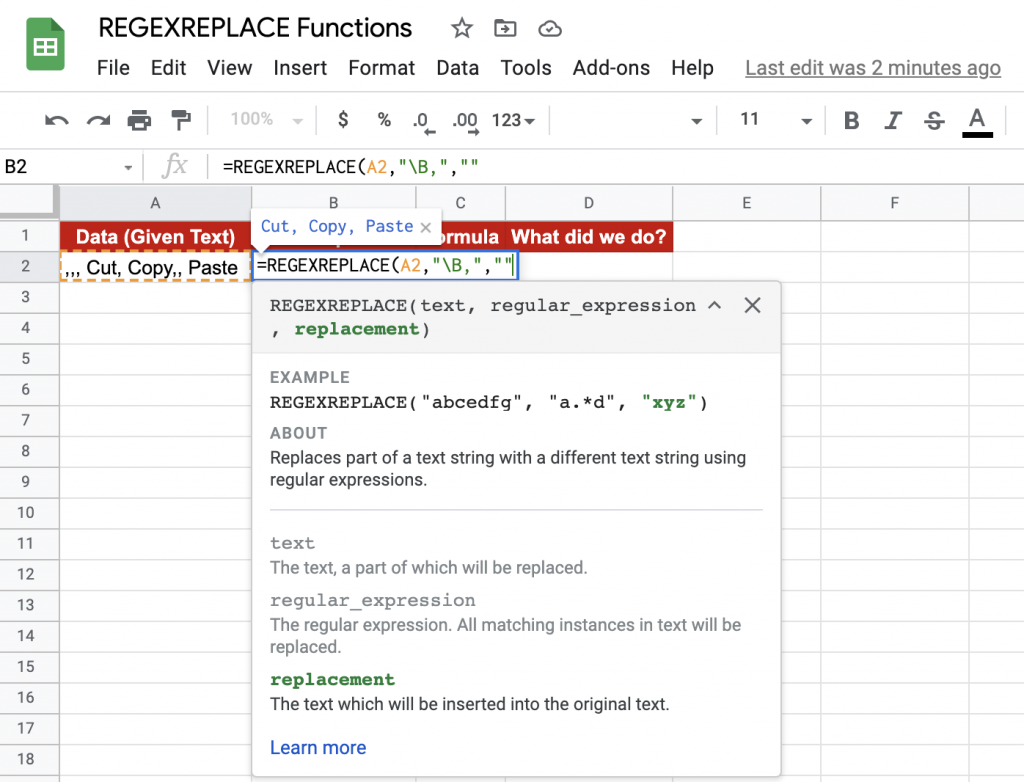1024x782 pixels.
Task: Decrease decimal places
Action: click(422, 119)
